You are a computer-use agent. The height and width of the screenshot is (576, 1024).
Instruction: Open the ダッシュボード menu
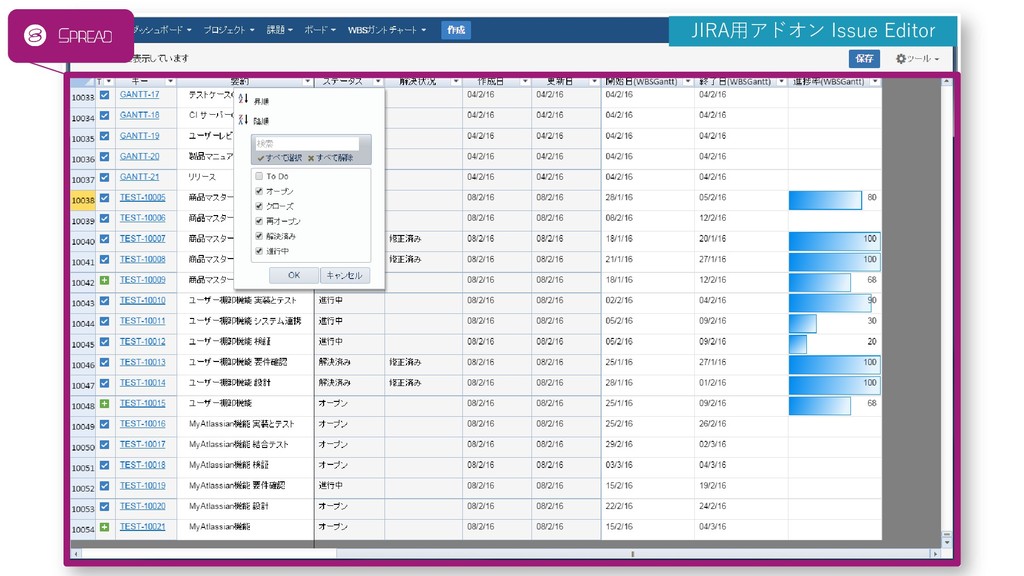point(163,30)
